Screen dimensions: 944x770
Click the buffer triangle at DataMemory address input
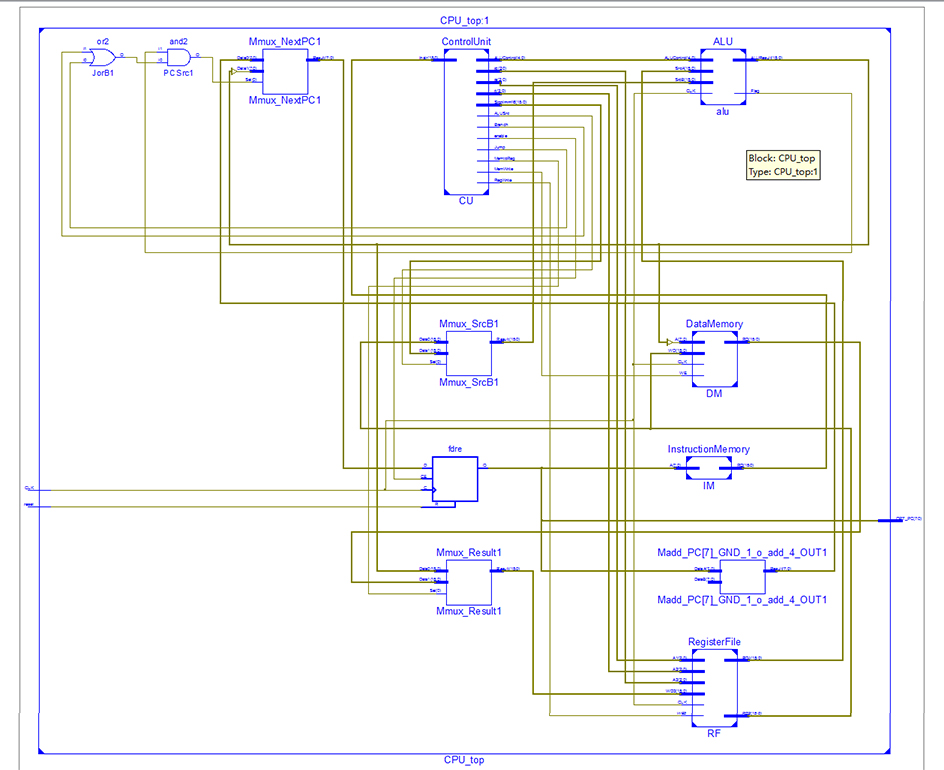[x=670, y=342]
